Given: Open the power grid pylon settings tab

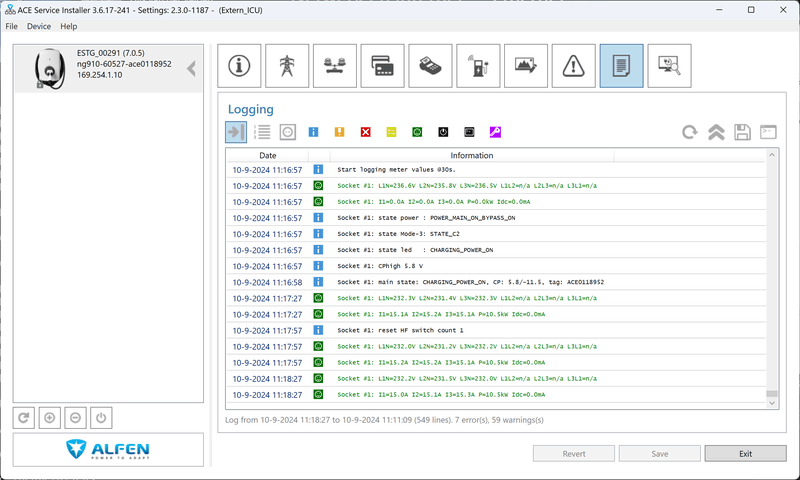Looking at the screenshot, I should (x=287, y=66).
